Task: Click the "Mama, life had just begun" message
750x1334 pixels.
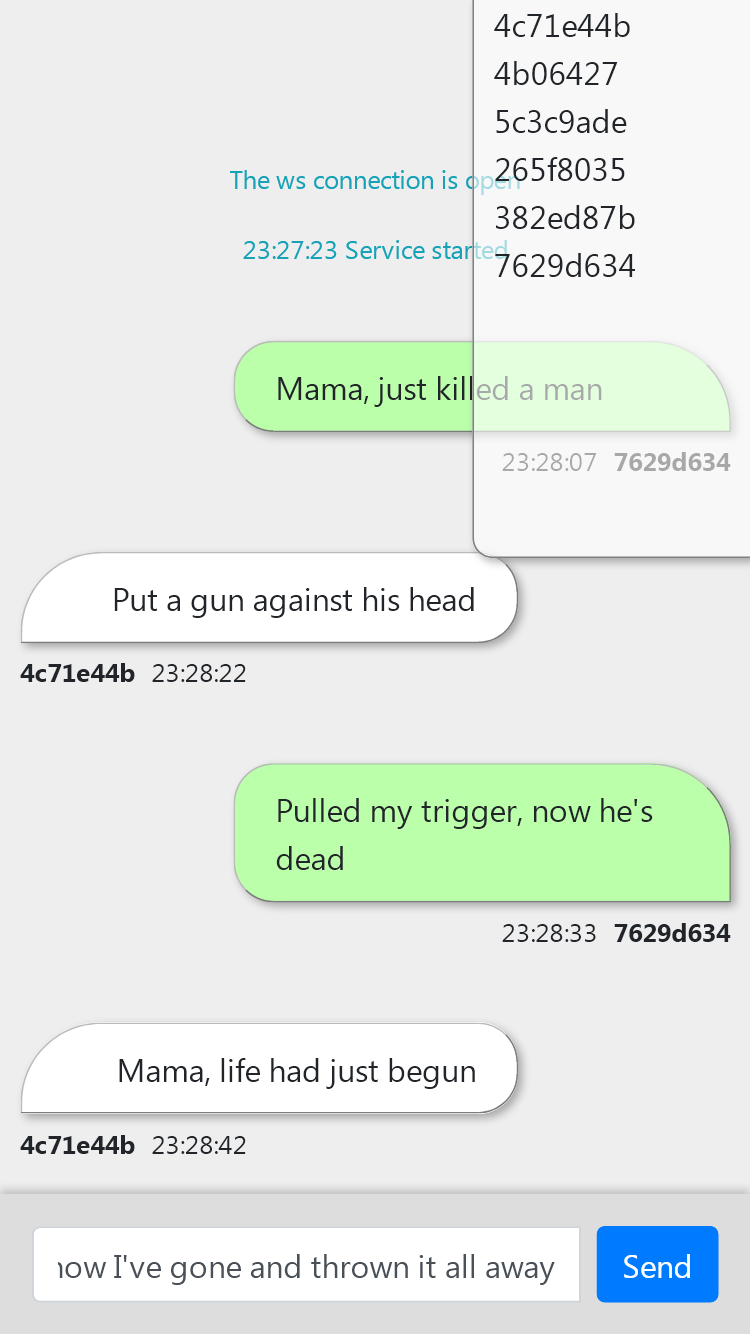Action: point(269,1069)
